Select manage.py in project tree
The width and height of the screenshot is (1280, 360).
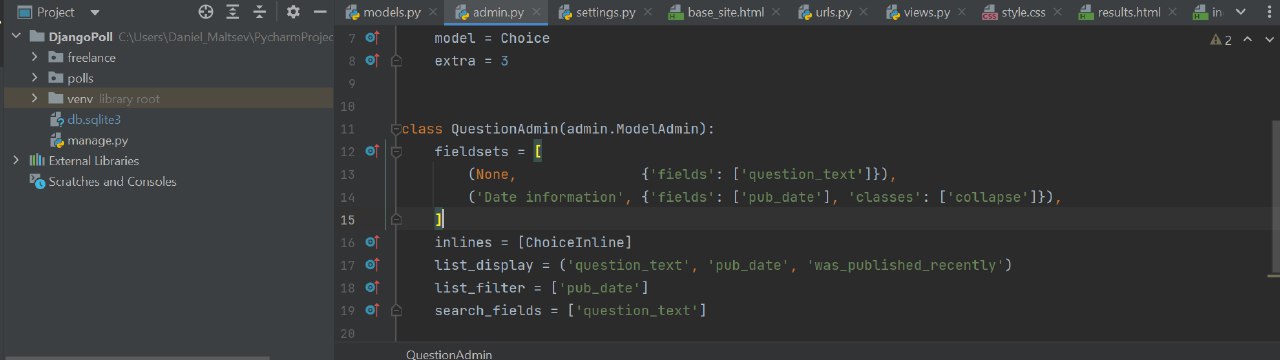point(89,140)
